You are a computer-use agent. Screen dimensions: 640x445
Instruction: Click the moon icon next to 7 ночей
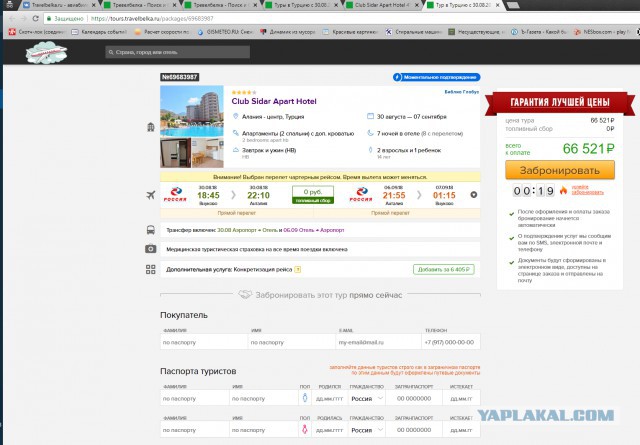pos(370,133)
